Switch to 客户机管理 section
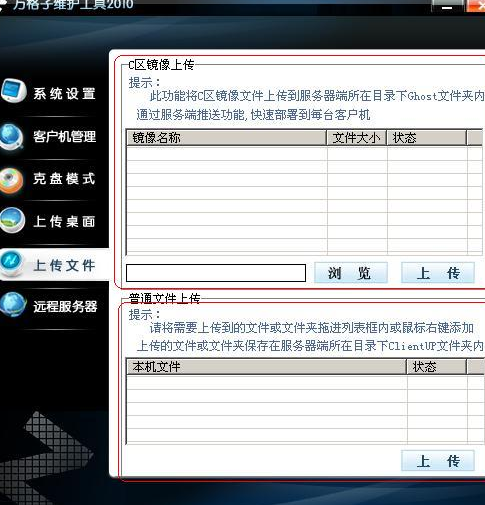 64,136
